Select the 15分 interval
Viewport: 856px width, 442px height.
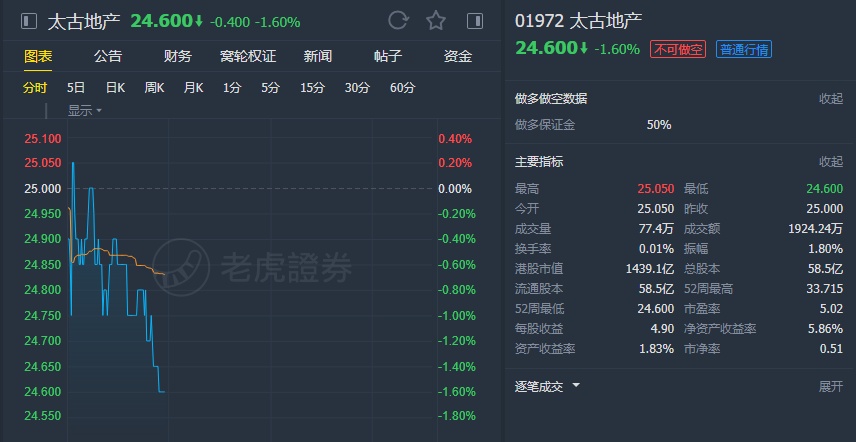coord(312,88)
